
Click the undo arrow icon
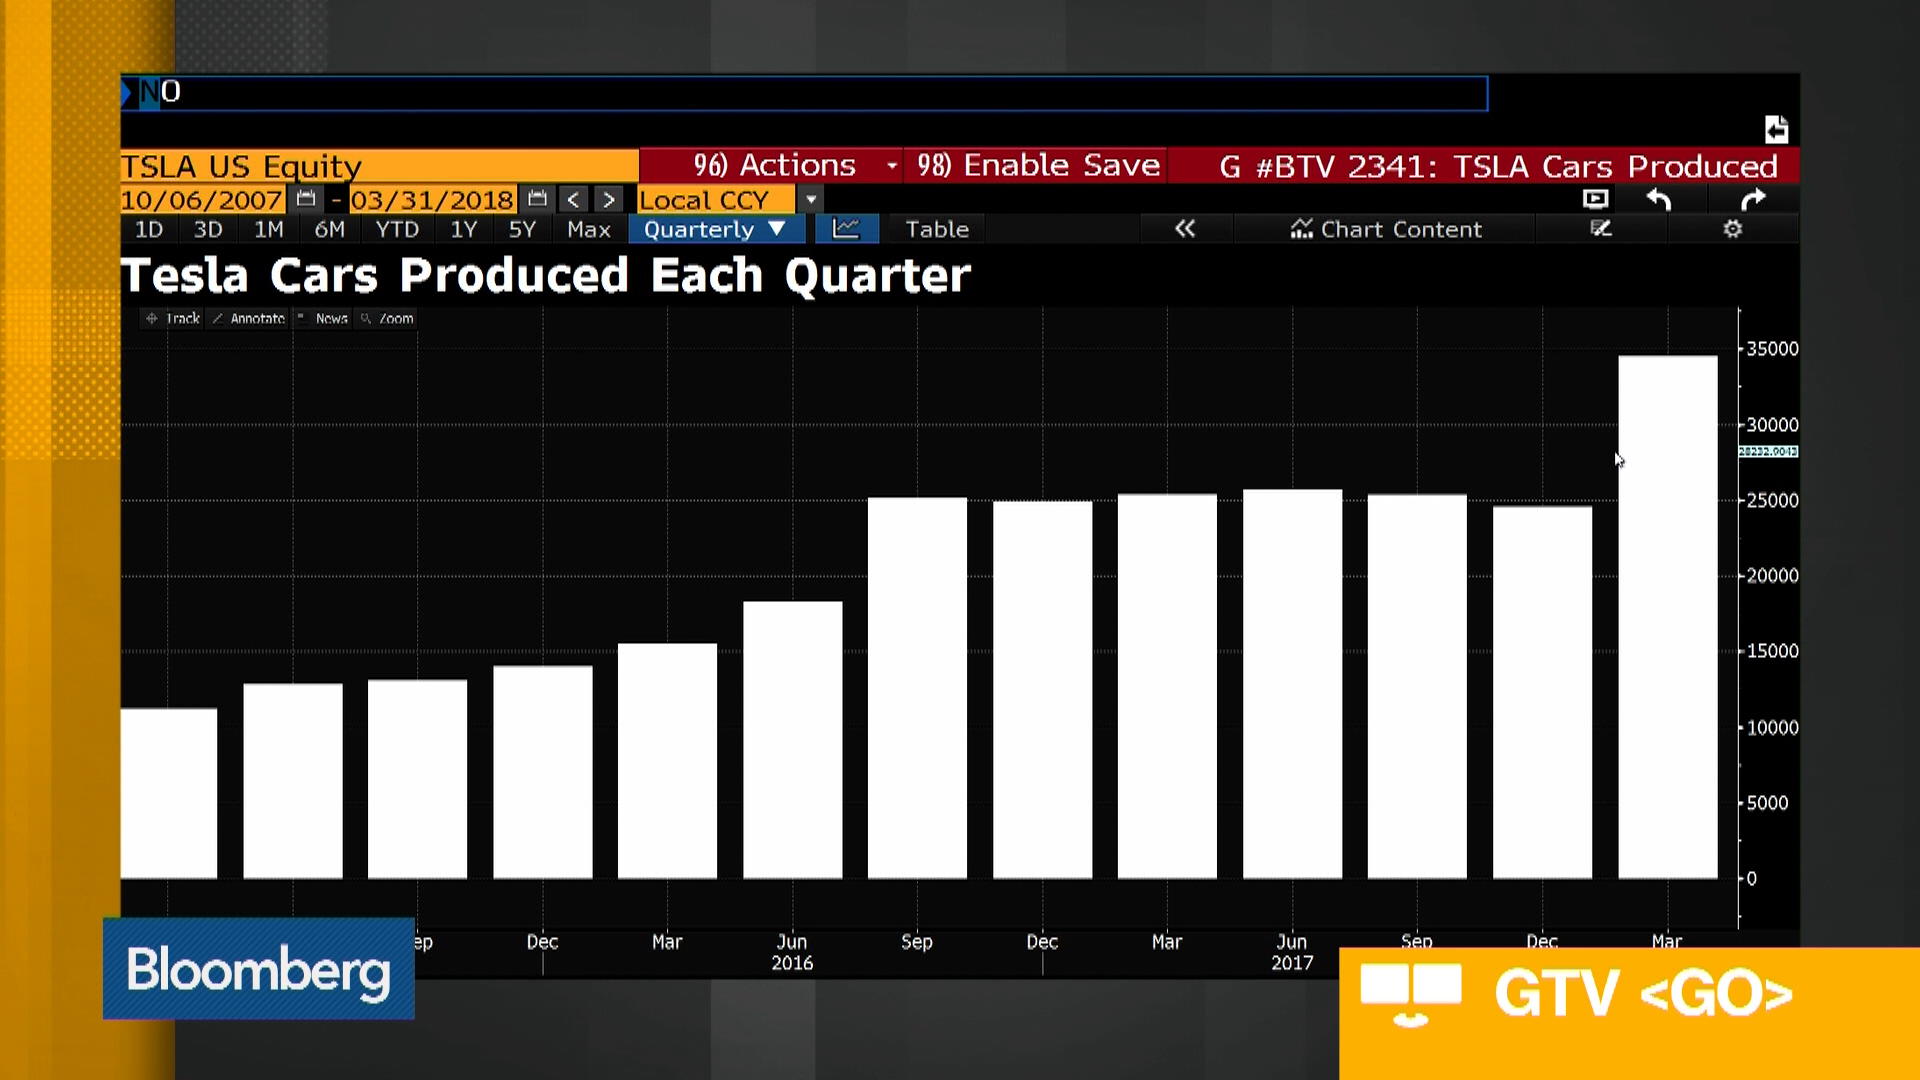pyautogui.click(x=1659, y=200)
